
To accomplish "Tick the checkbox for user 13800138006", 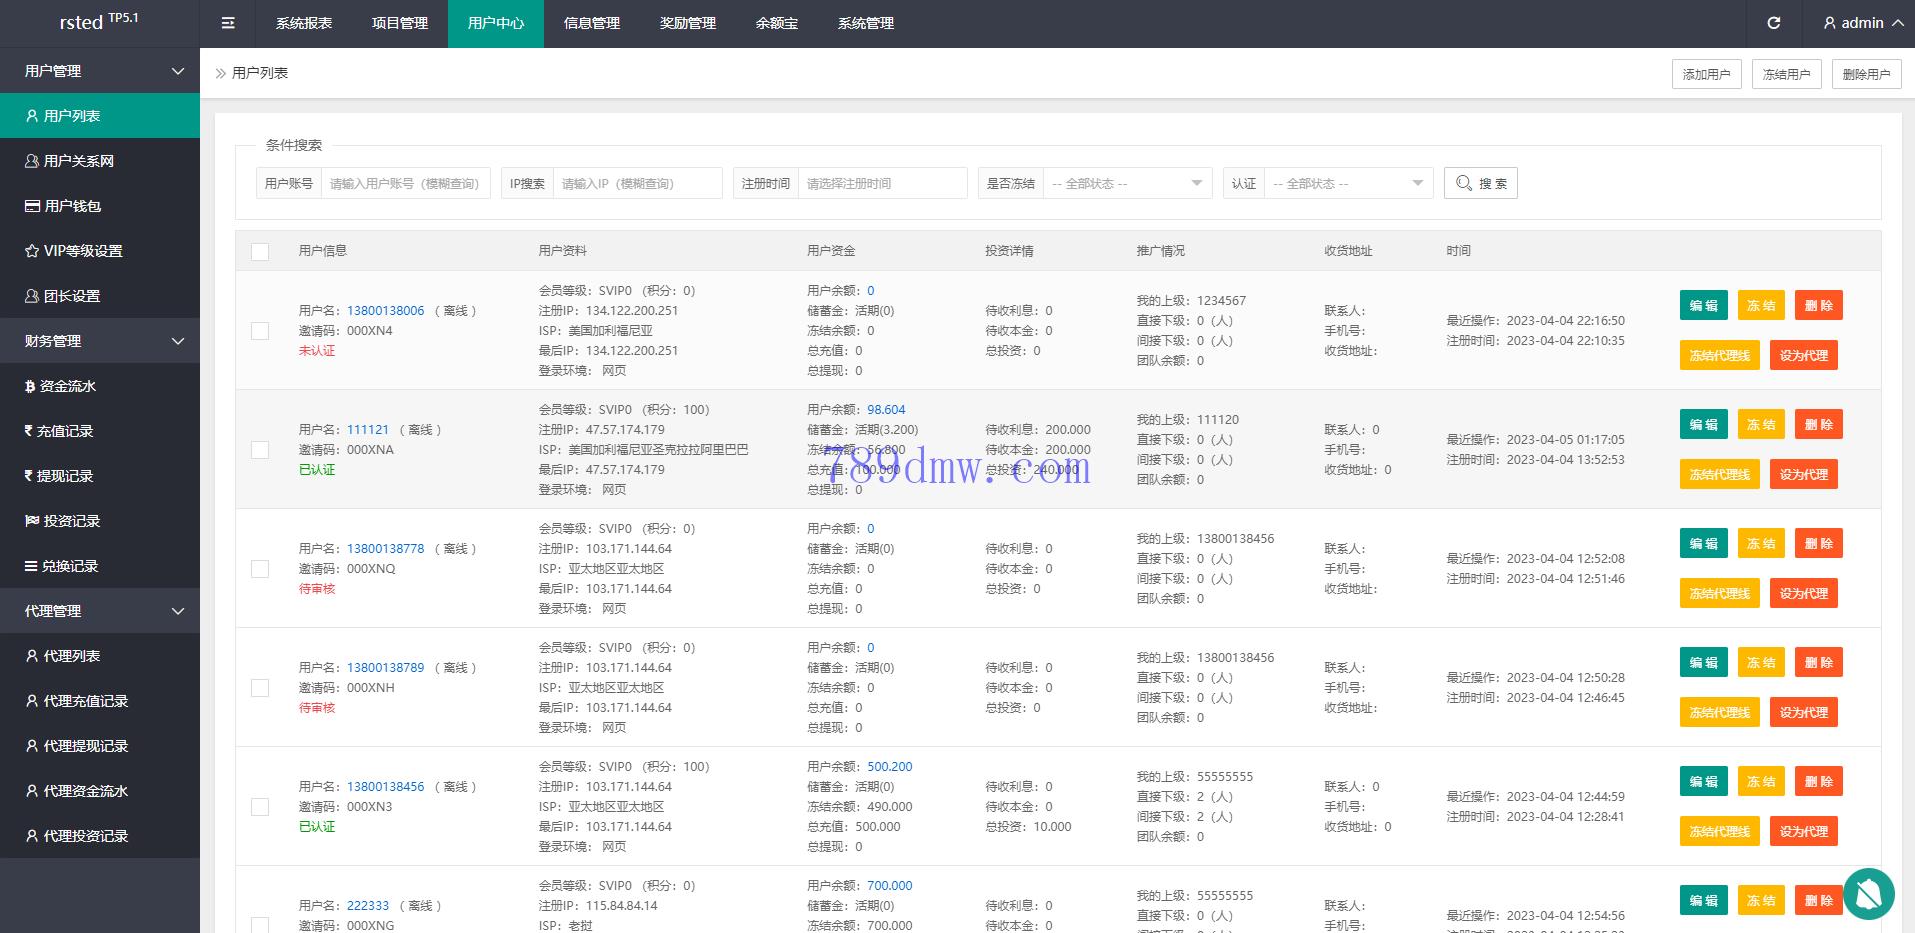I will tap(260, 331).
